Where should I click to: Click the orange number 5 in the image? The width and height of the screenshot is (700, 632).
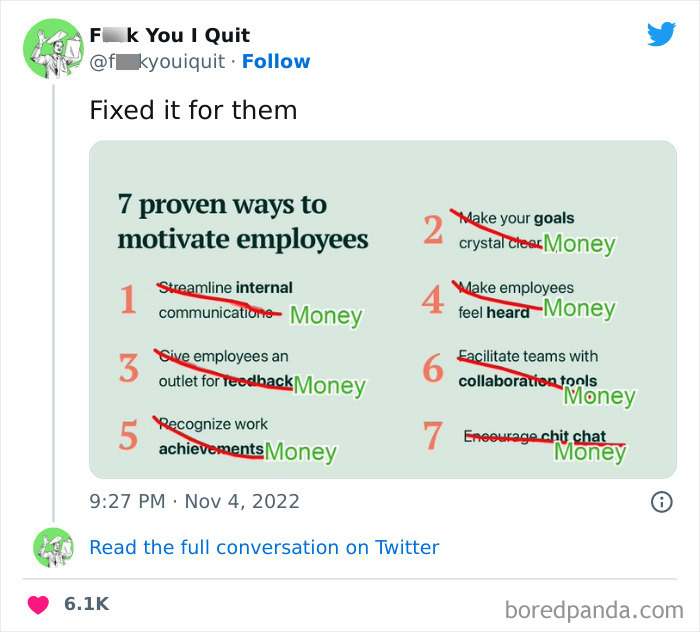click(128, 436)
